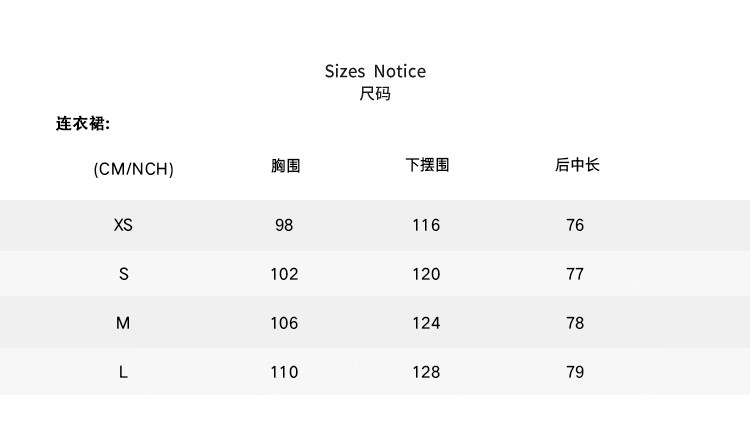750x439 pixels.
Task: Click the XS hem value 116
Action: click(x=426, y=225)
